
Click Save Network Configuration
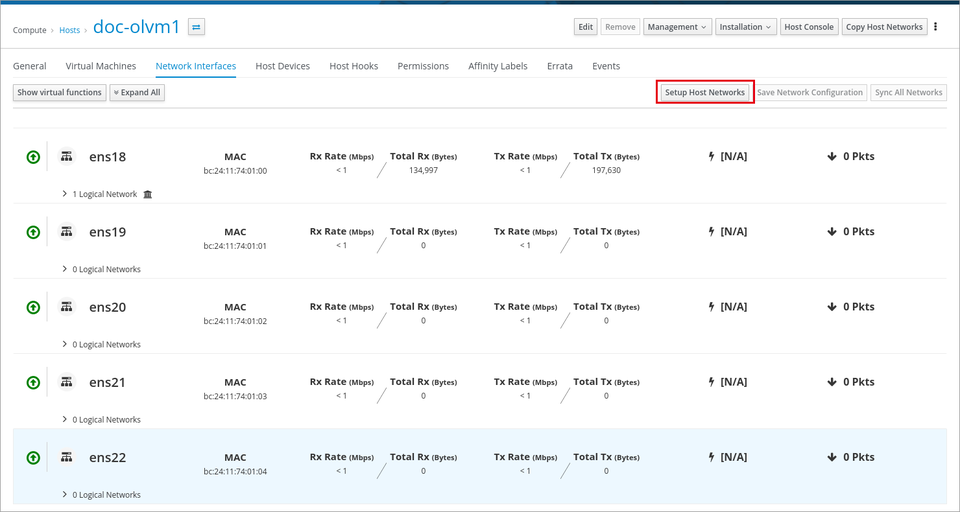point(810,92)
